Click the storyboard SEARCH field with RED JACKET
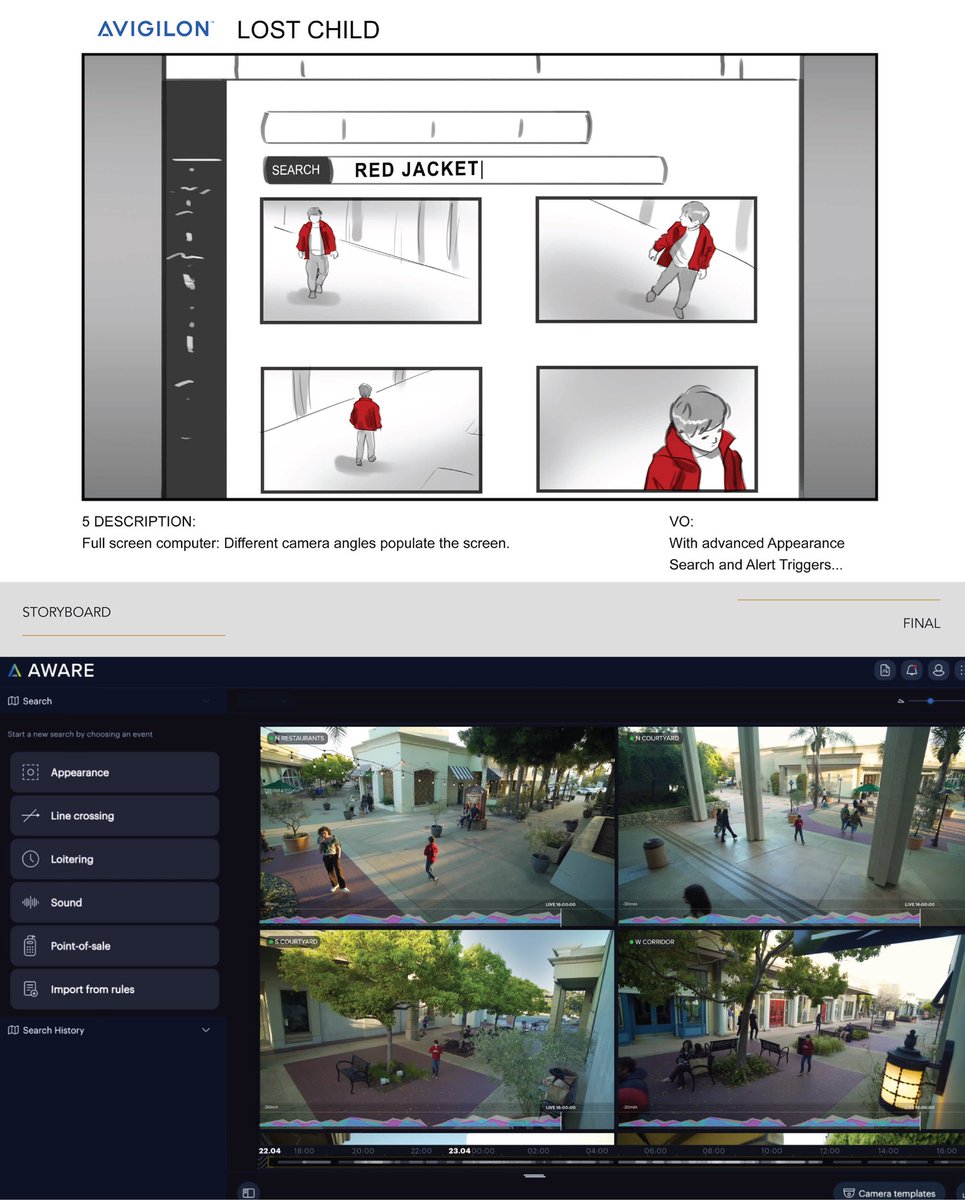This screenshot has width=965, height=1200. coord(465,170)
